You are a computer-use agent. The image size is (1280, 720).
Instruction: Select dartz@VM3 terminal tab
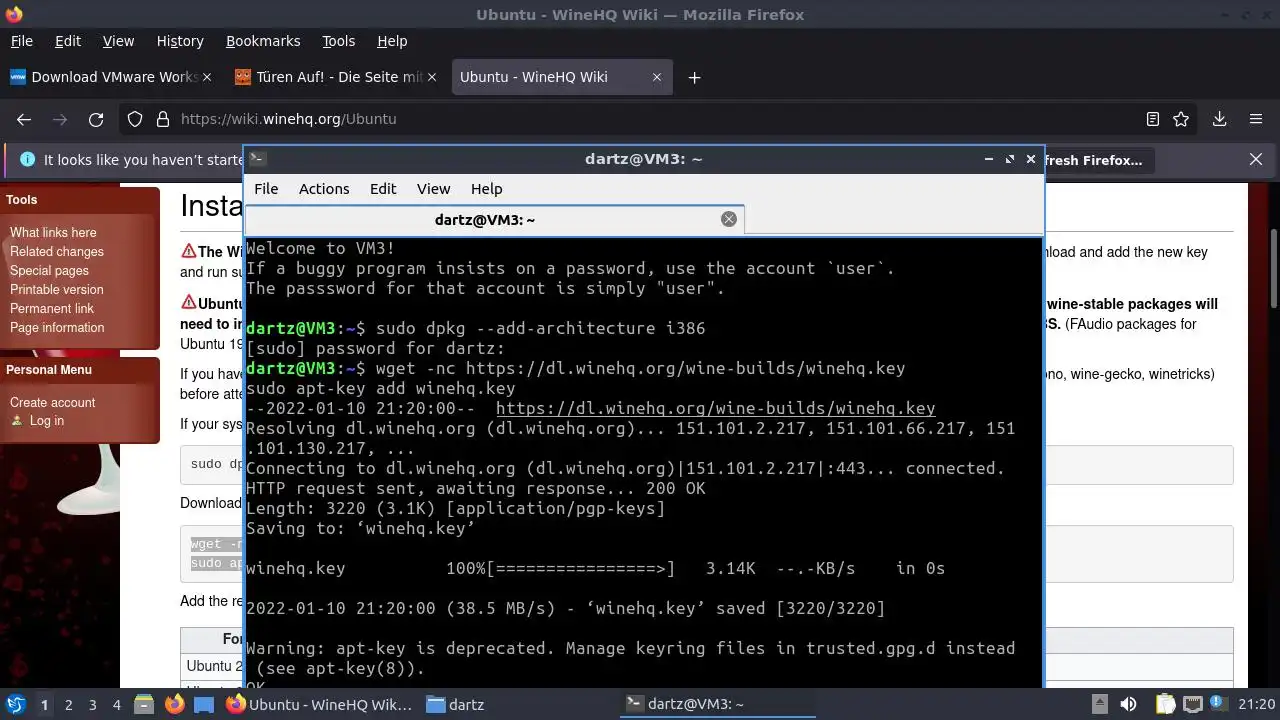click(495, 219)
